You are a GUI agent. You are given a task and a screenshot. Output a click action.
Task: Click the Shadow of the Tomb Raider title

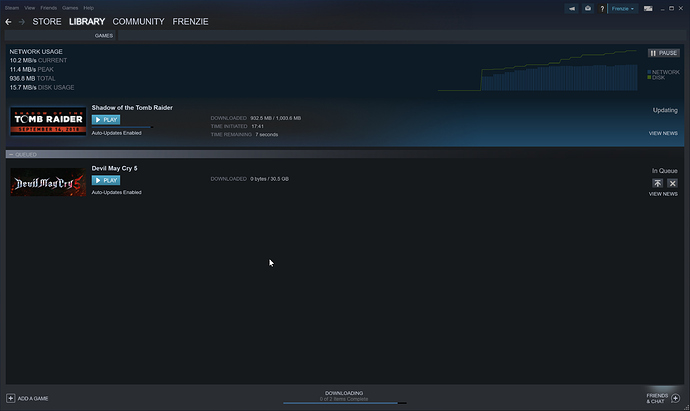pos(132,108)
